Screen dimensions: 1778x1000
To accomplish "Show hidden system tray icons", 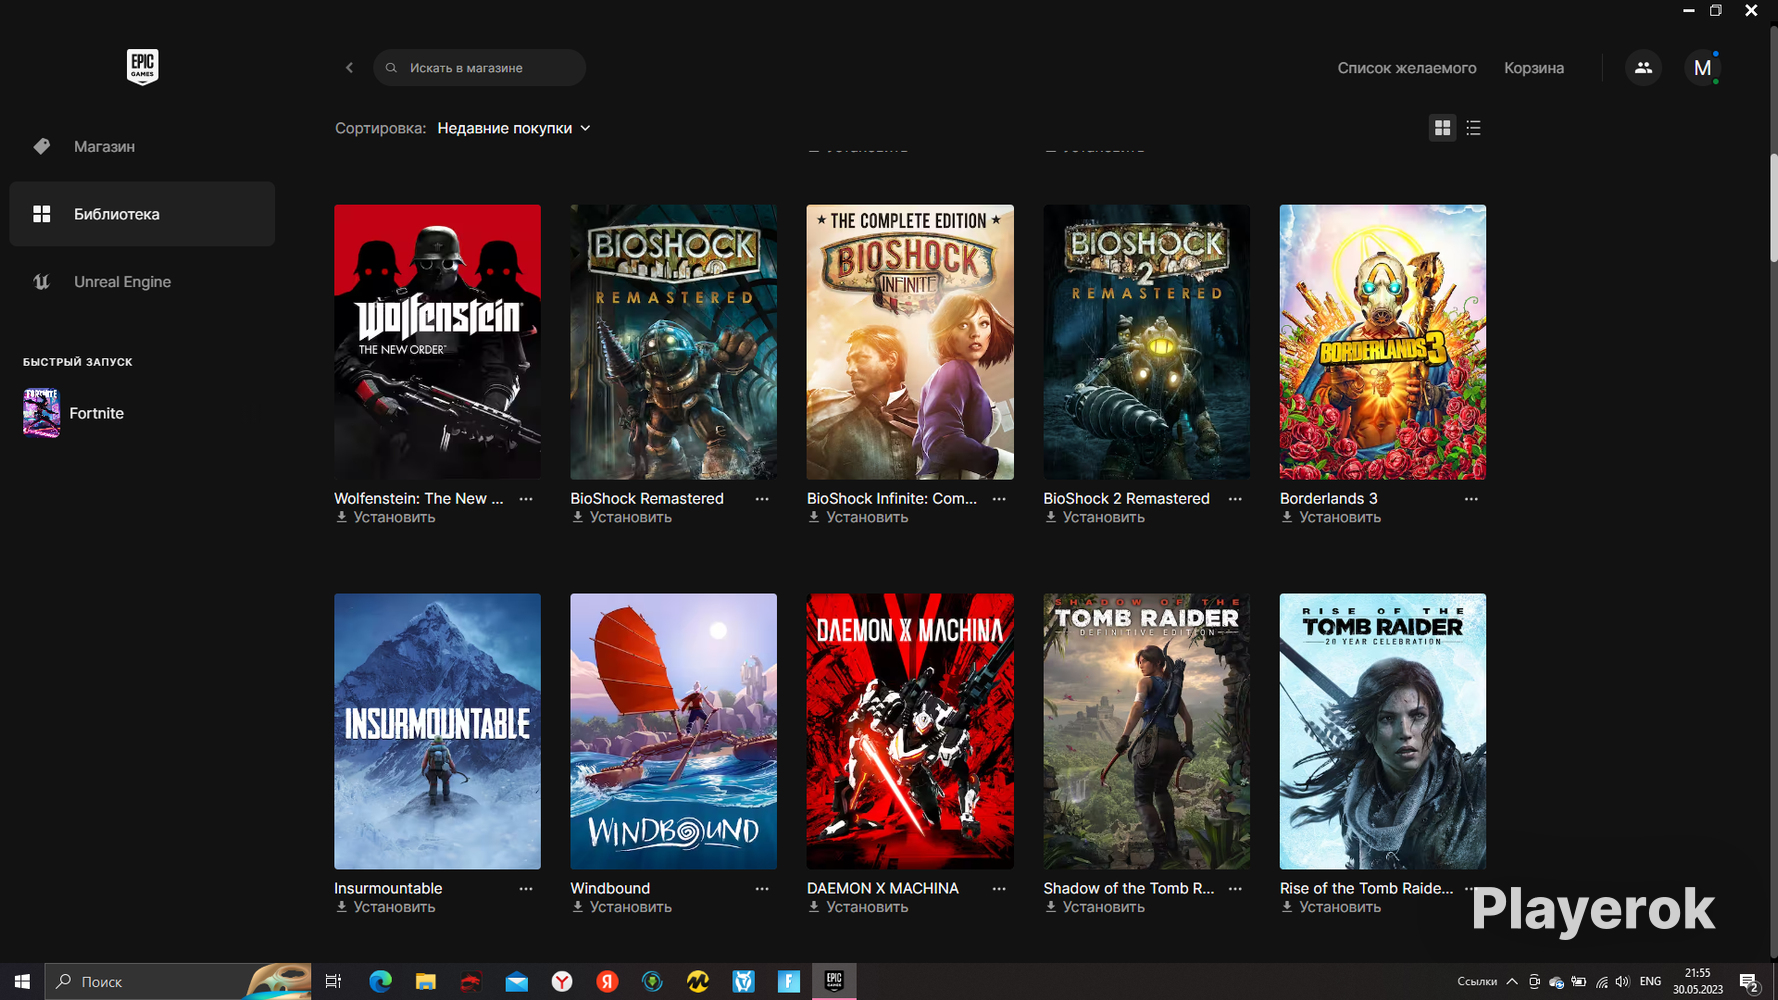I will tap(1512, 982).
